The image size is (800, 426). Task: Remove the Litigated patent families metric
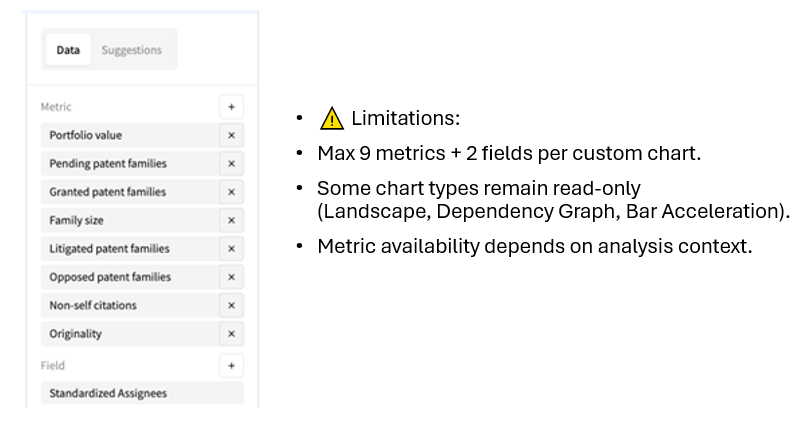click(x=231, y=249)
